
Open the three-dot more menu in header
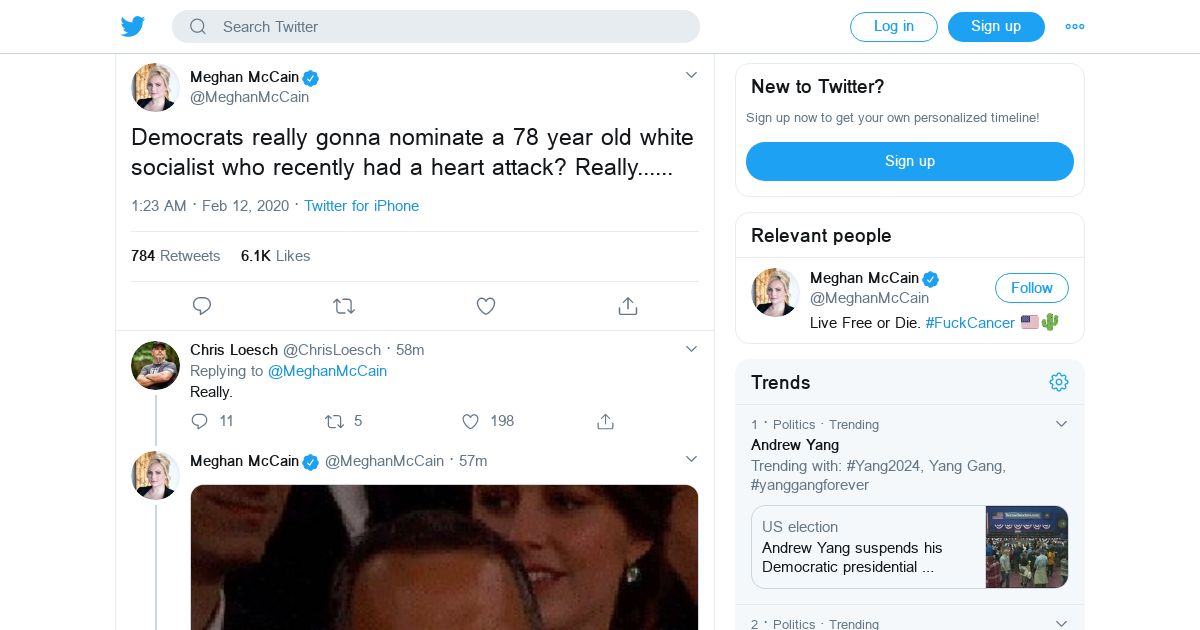[1075, 27]
